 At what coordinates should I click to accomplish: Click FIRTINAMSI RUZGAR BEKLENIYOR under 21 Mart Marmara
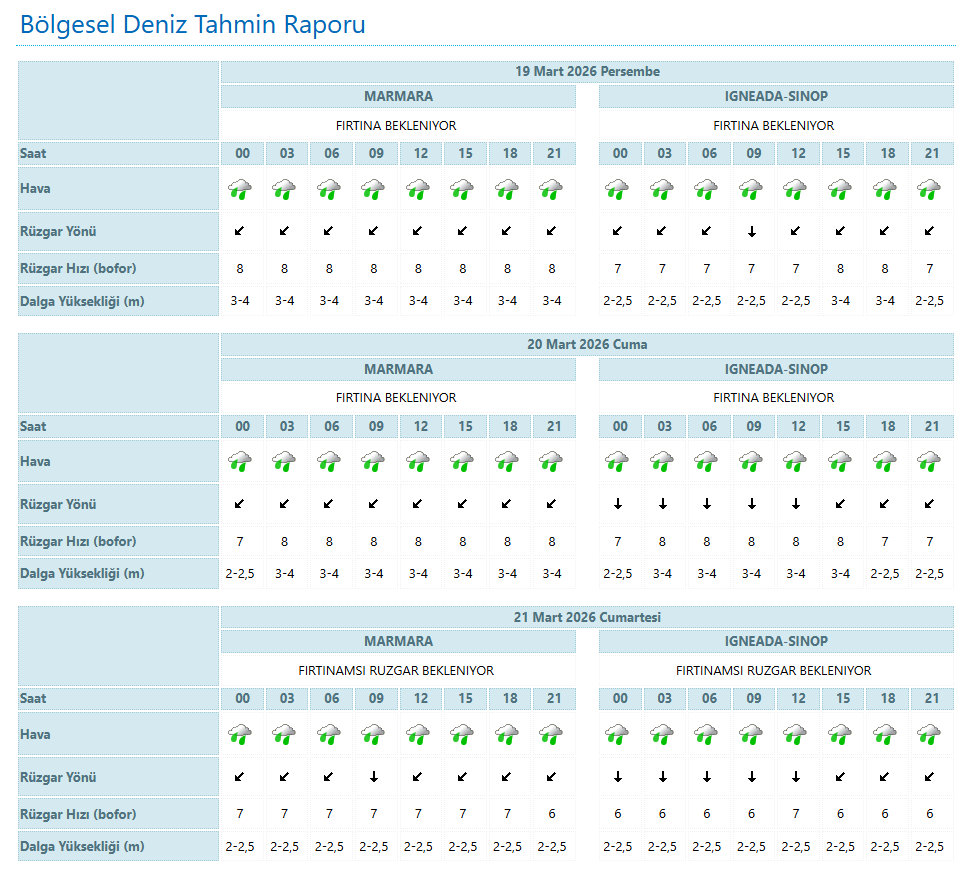pyautogui.click(x=396, y=671)
